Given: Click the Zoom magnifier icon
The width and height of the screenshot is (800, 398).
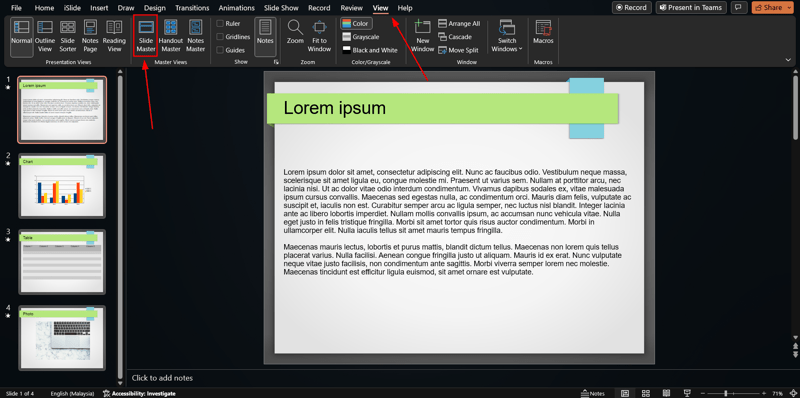Looking at the screenshot, I should click(x=295, y=28).
